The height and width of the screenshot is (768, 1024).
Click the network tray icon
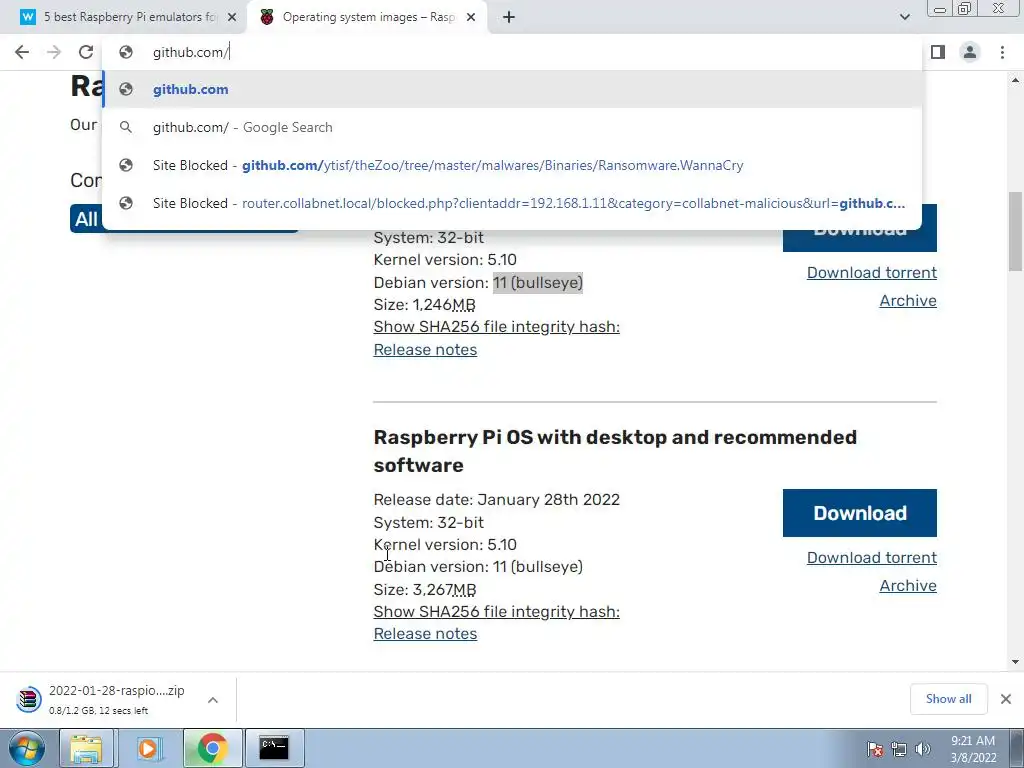coord(899,749)
